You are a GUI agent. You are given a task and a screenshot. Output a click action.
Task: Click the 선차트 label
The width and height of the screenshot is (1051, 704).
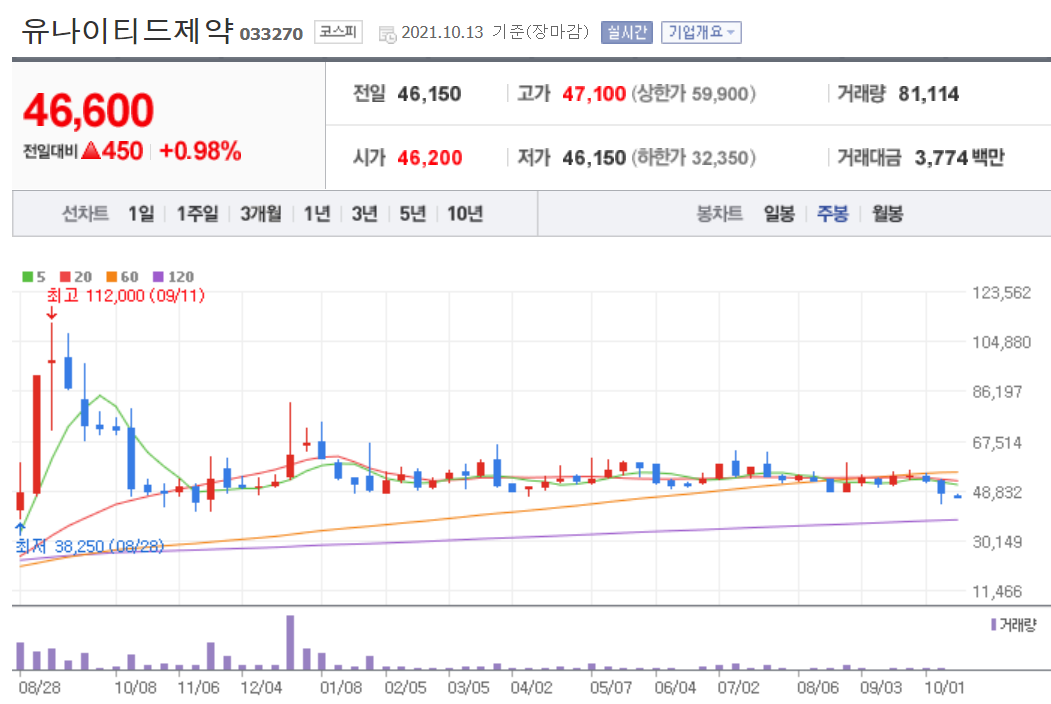click(x=85, y=214)
